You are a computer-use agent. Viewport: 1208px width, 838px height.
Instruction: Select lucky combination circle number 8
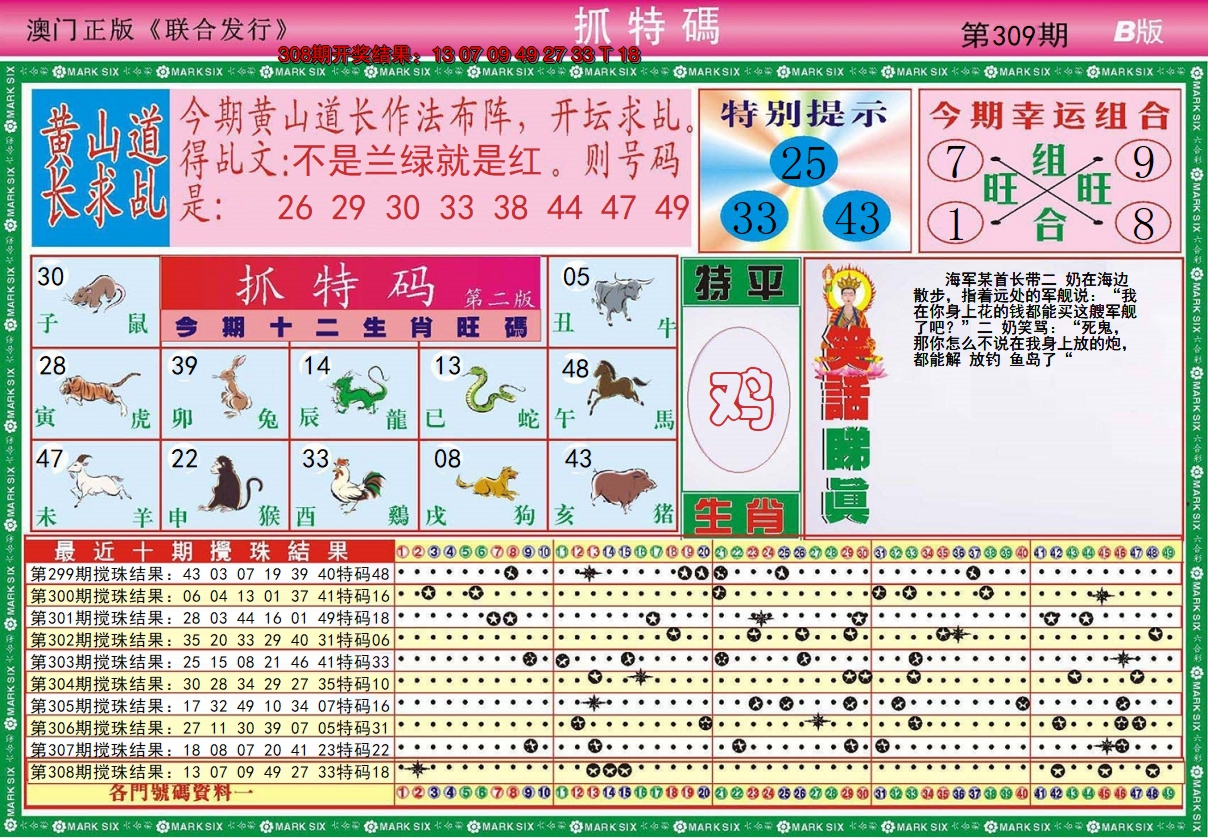click(x=1143, y=222)
